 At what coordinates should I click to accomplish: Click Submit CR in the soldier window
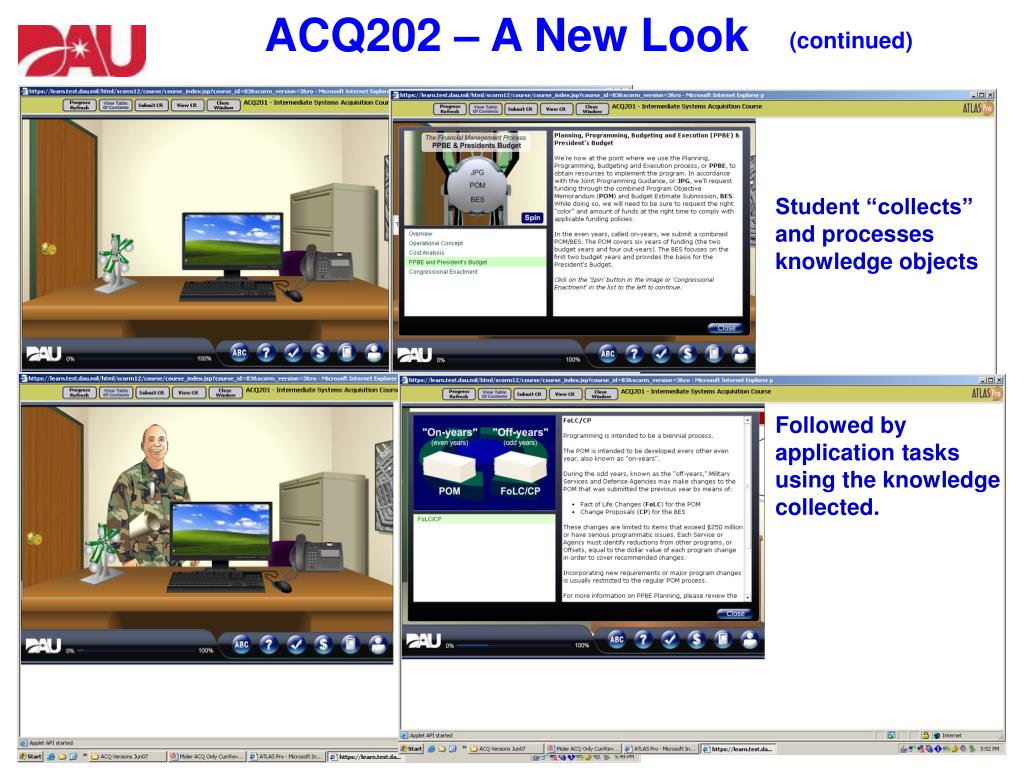point(152,392)
